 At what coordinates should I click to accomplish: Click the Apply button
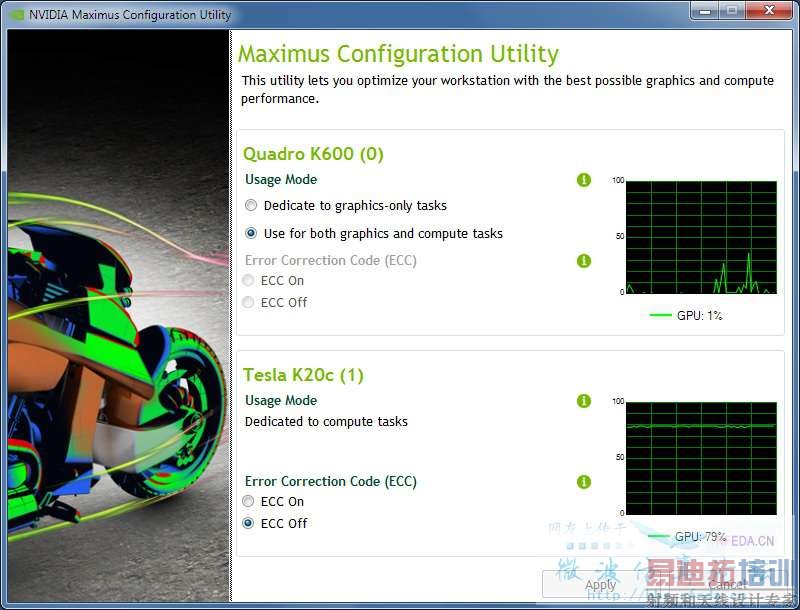point(601,584)
